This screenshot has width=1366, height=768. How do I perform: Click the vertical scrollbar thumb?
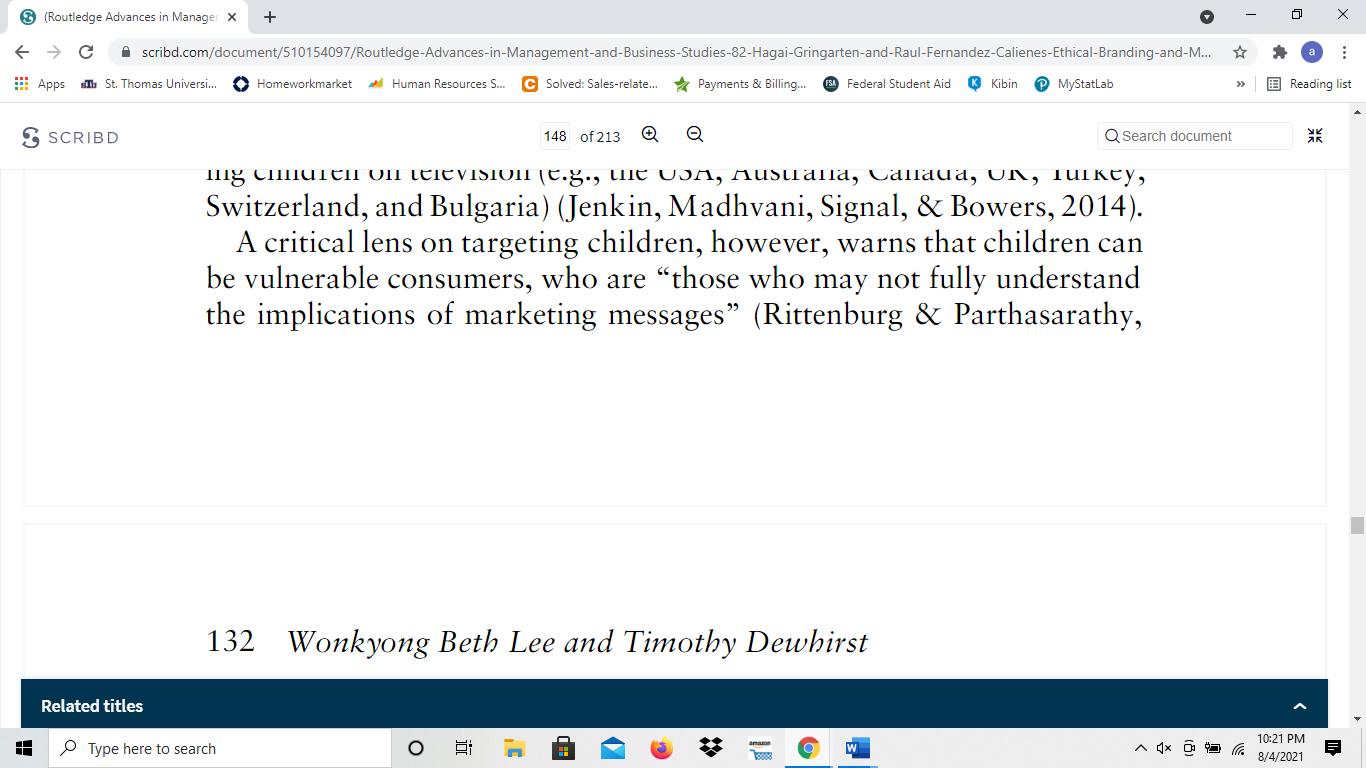1357,525
